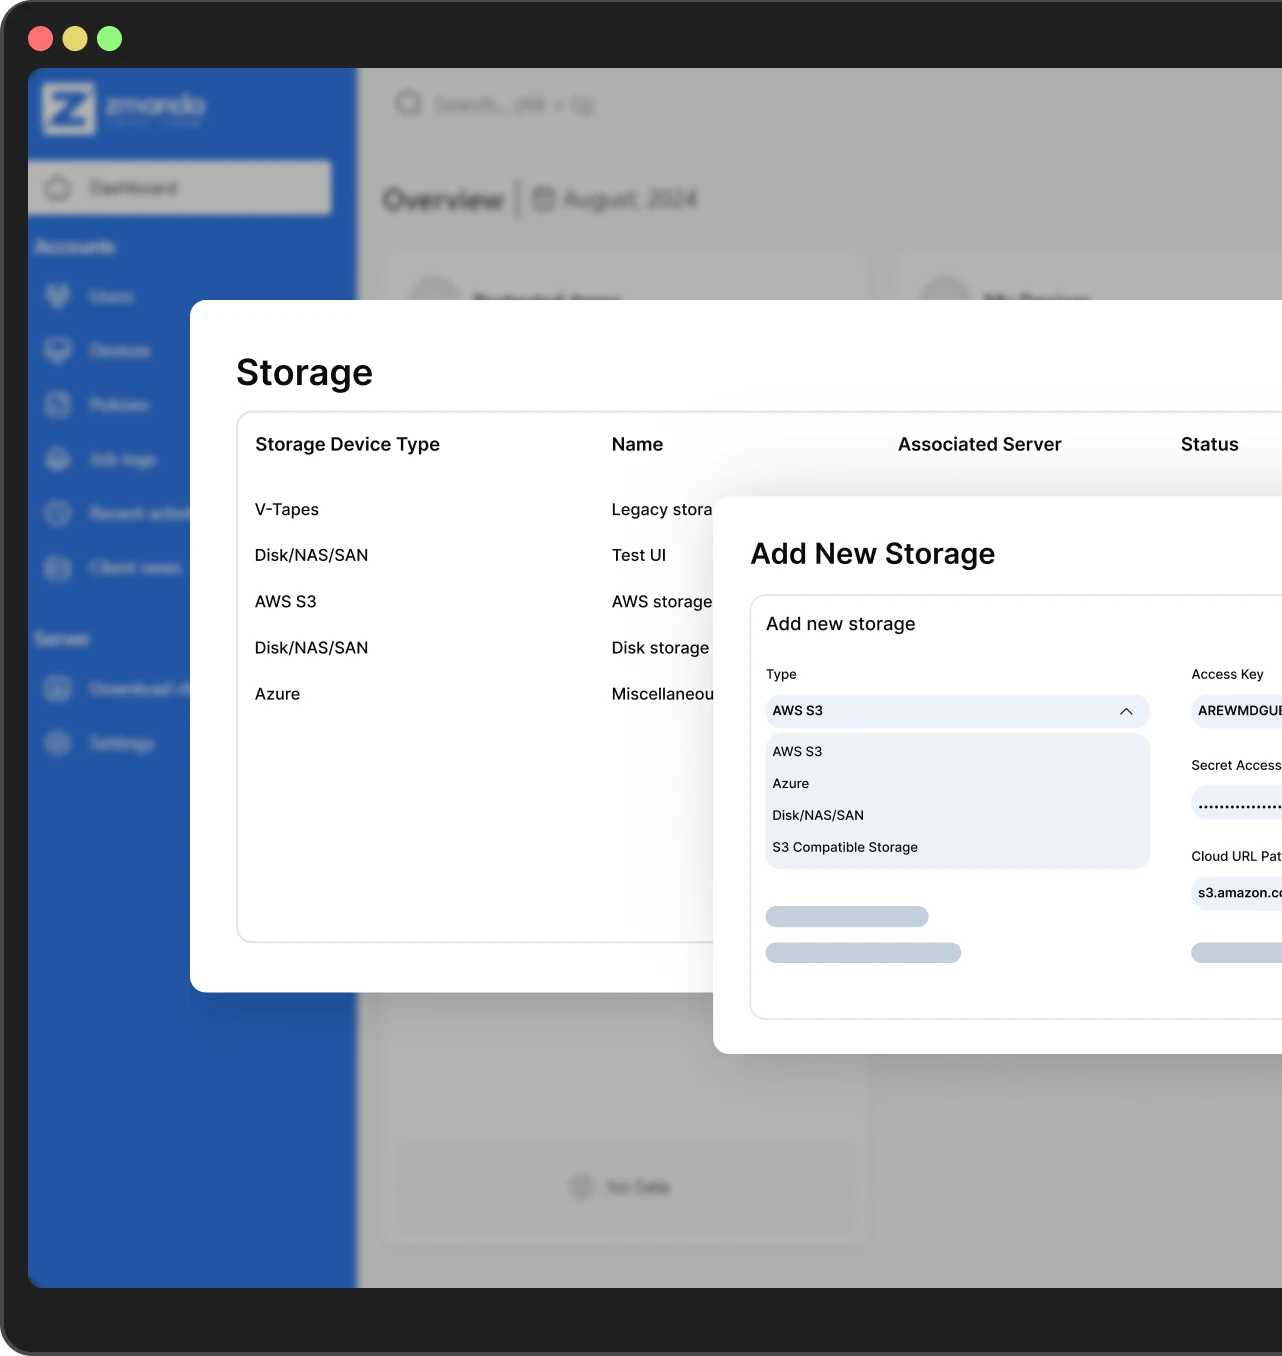This screenshot has width=1282, height=1356.
Task: Open Users via its sidebar icon
Action: (59, 297)
